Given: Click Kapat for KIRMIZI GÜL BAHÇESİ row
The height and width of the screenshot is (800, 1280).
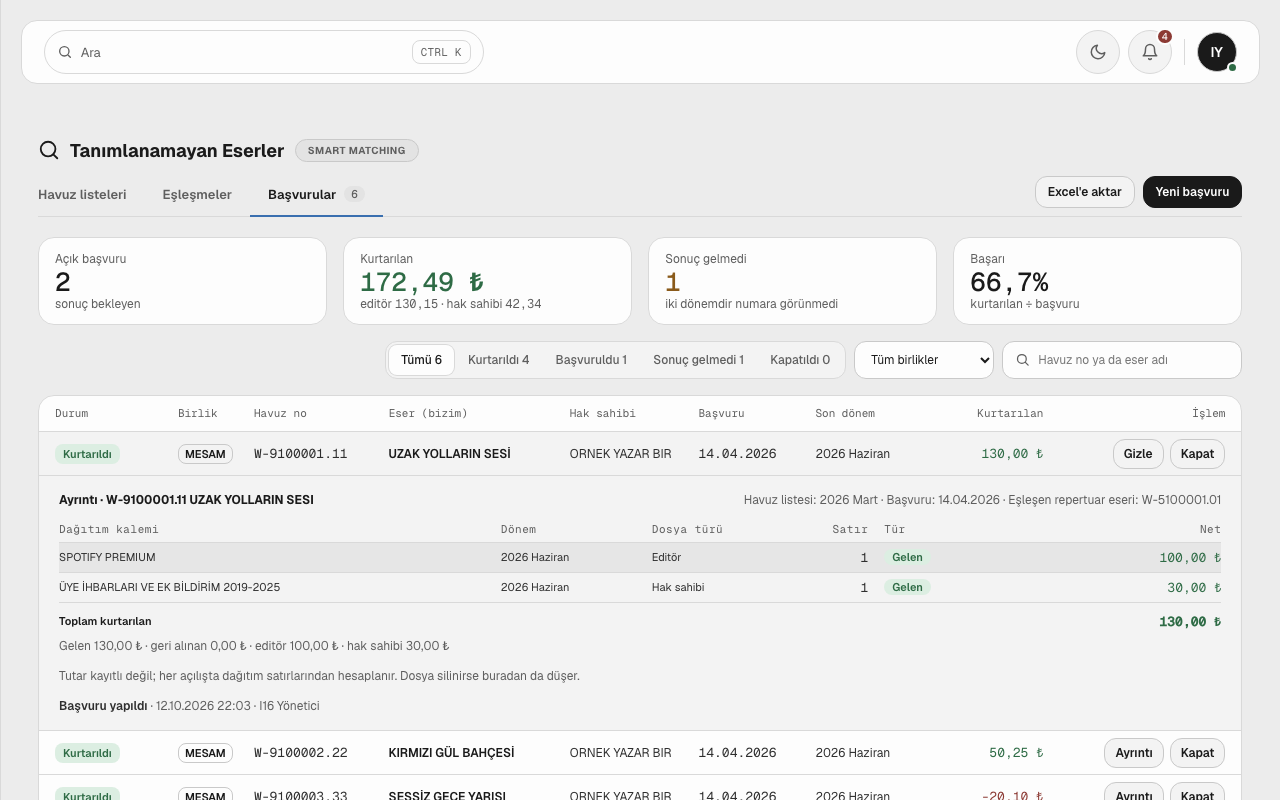Looking at the screenshot, I should [x=1197, y=753].
